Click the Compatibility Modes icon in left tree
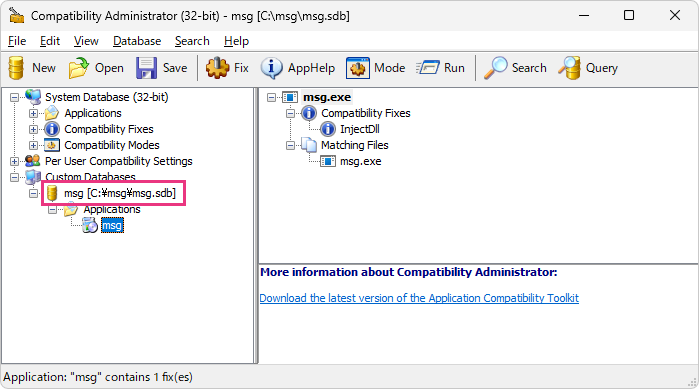Image resolution: width=699 pixels, height=389 pixels. click(x=52, y=145)
